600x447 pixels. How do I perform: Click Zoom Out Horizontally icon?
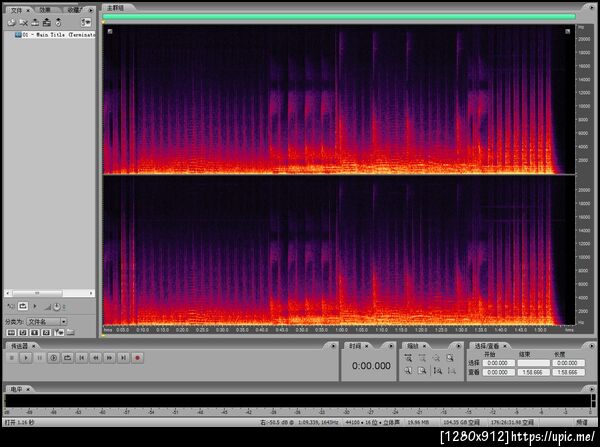coord(422,358)
